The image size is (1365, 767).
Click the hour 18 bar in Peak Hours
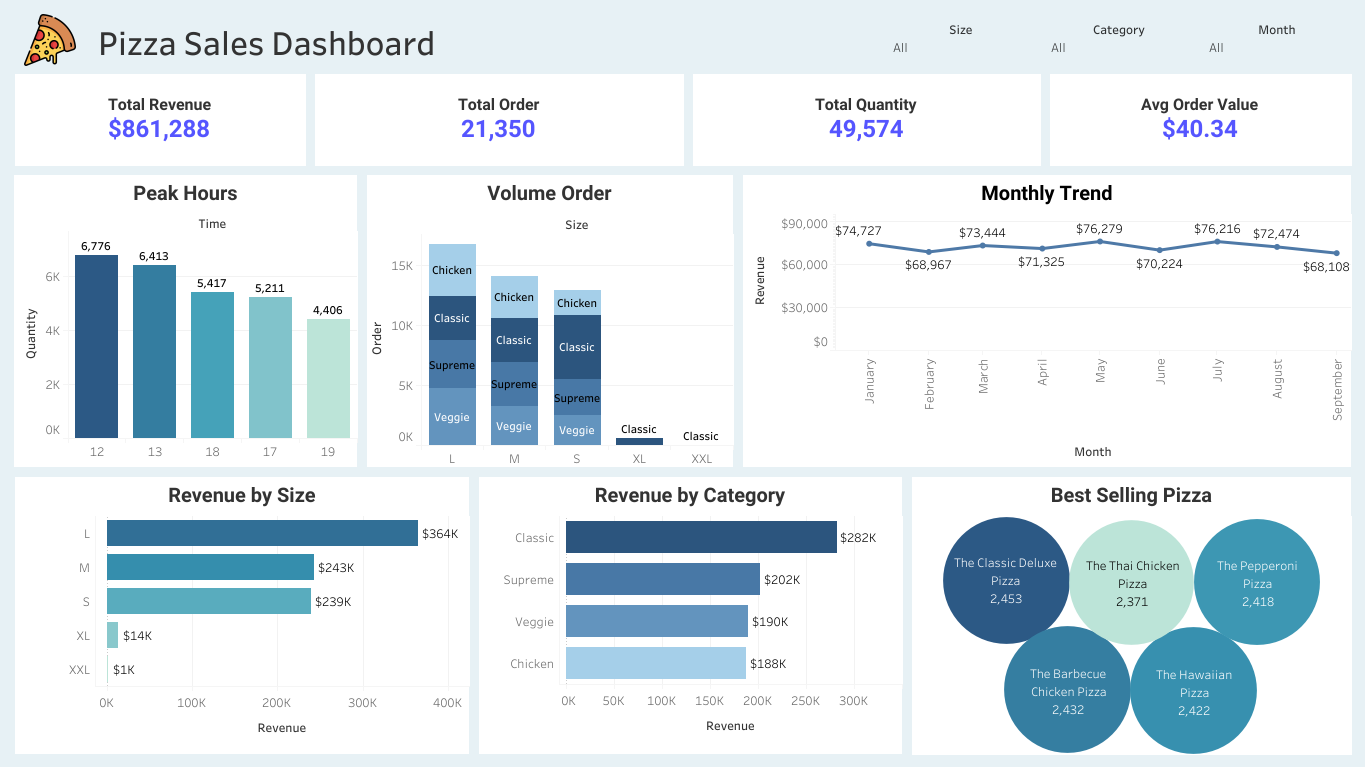pos(212,365)
